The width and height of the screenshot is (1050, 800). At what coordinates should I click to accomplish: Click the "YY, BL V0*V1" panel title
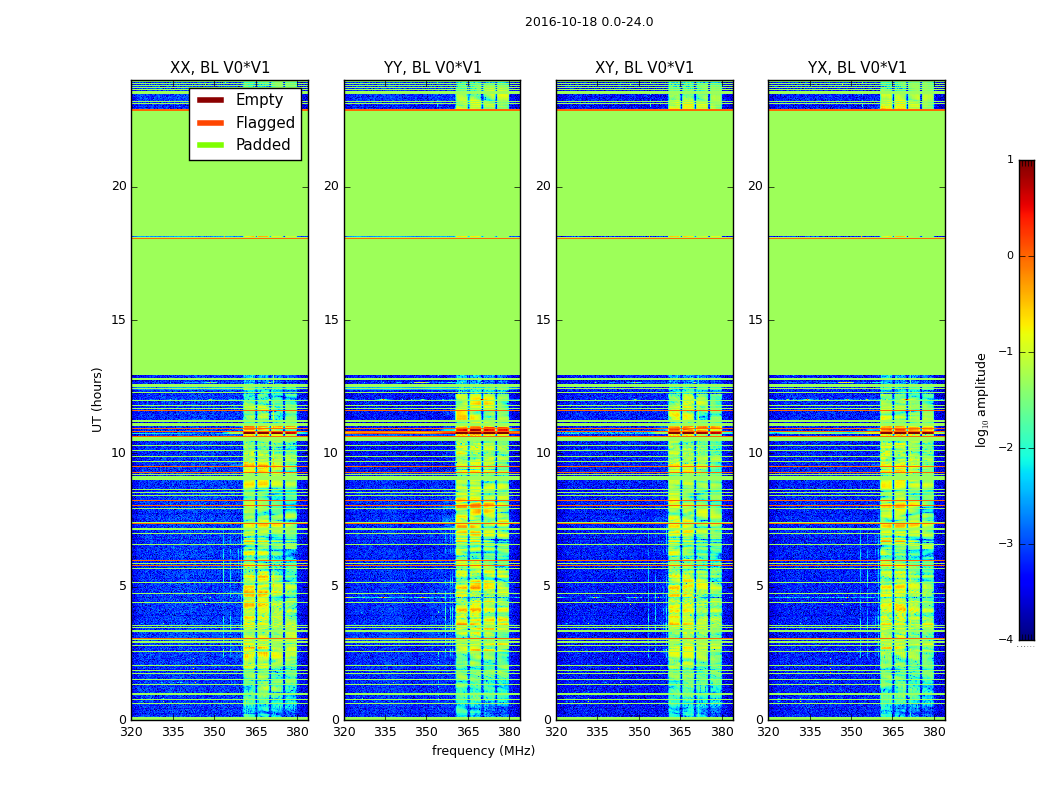click(433, 68)
